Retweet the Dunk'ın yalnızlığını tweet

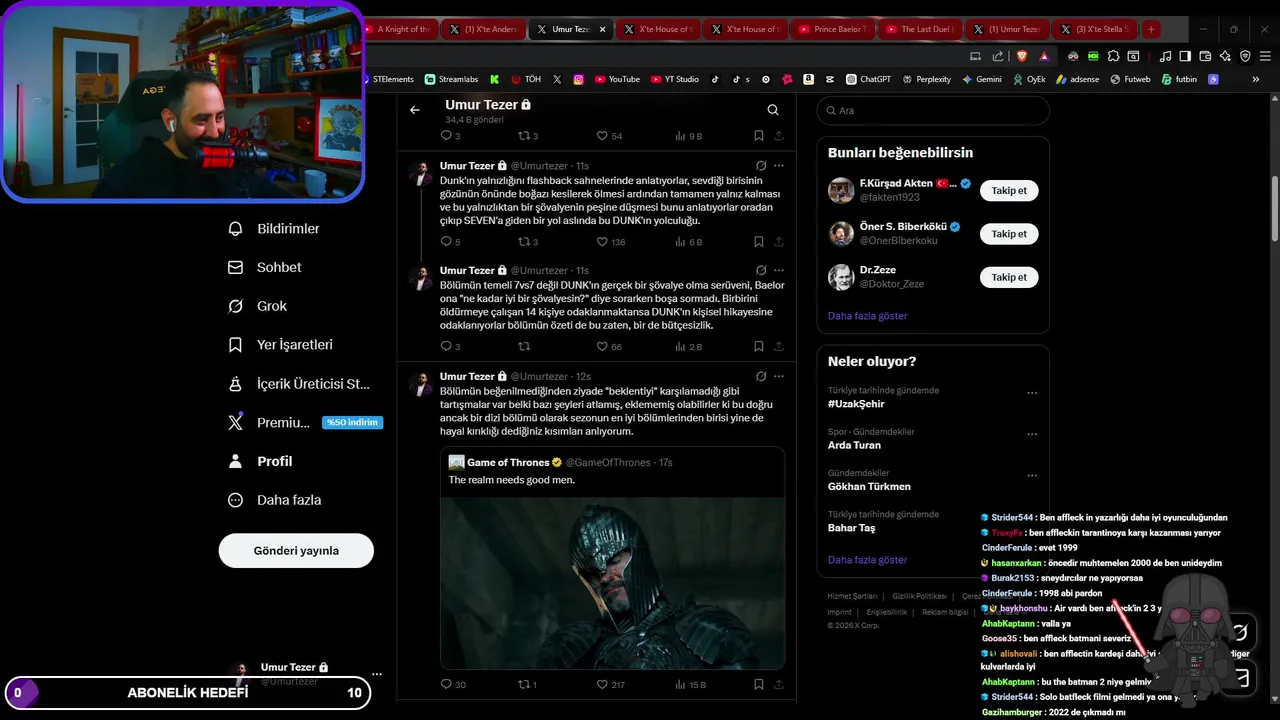[528, 242]
